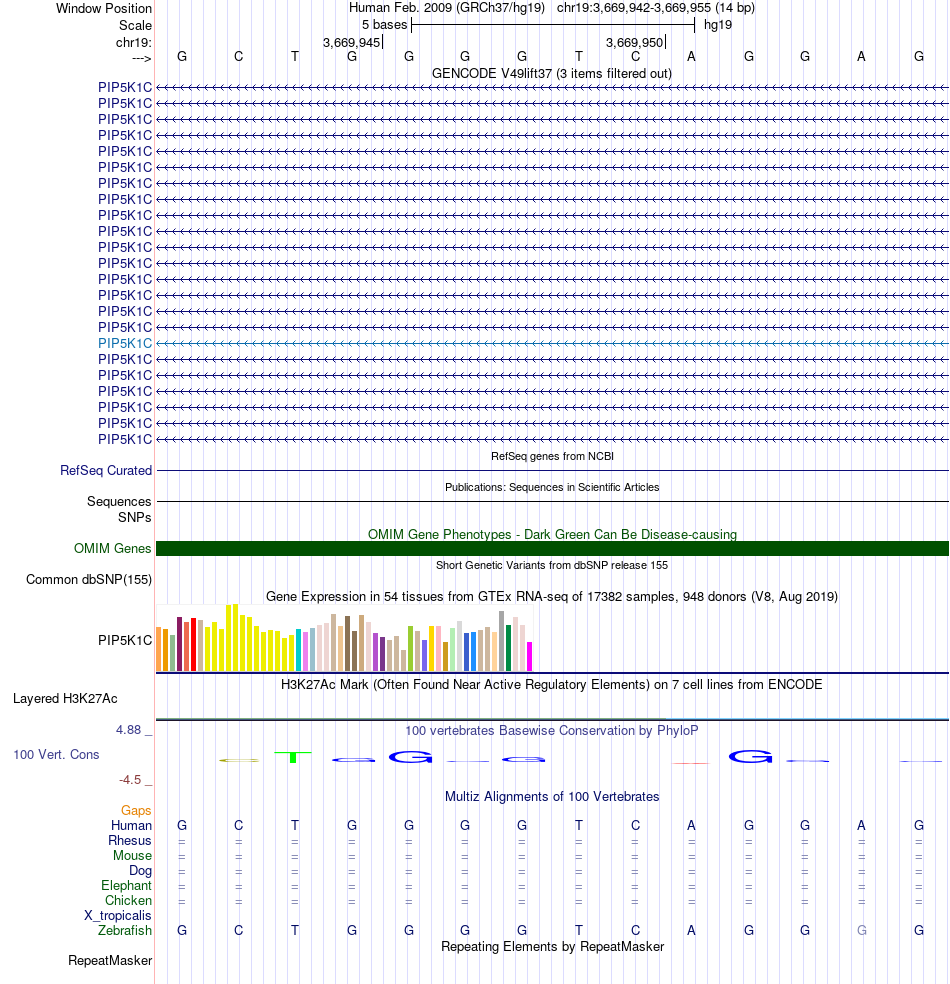
Task: Open OMIM Gene Phenotypes track title
Action: [552, 534]
